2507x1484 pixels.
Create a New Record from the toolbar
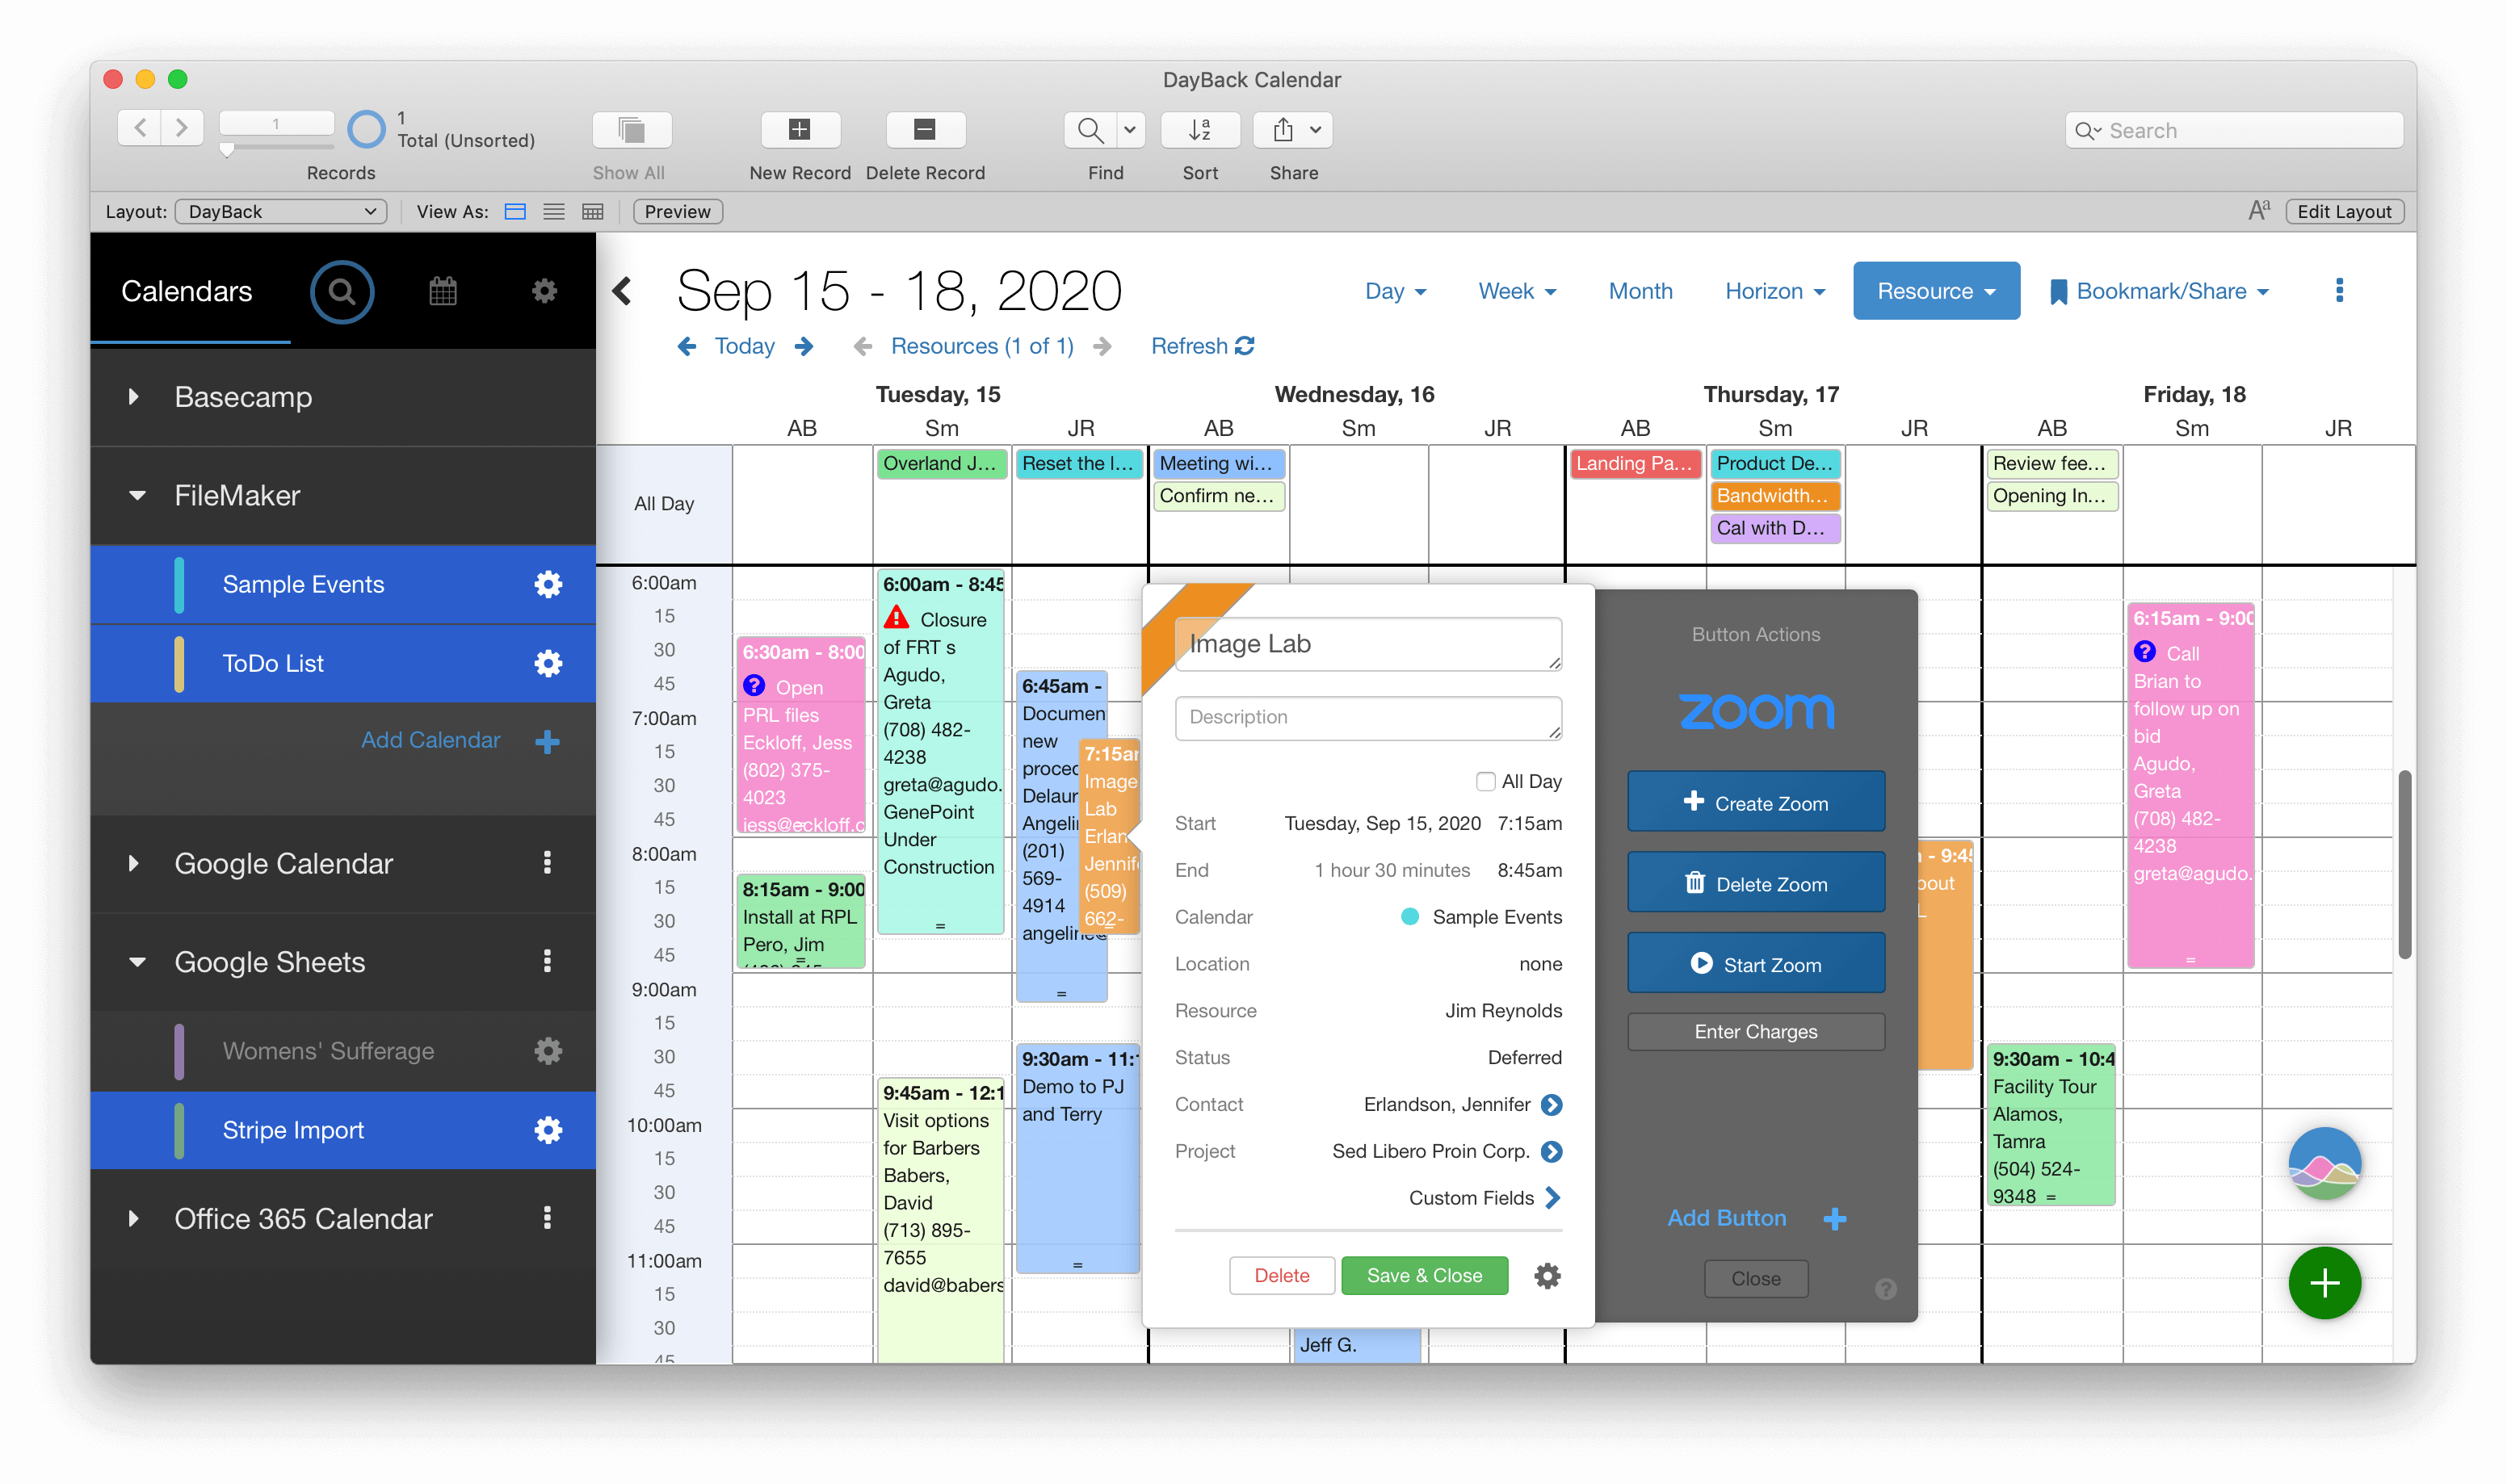pos(800,130)
